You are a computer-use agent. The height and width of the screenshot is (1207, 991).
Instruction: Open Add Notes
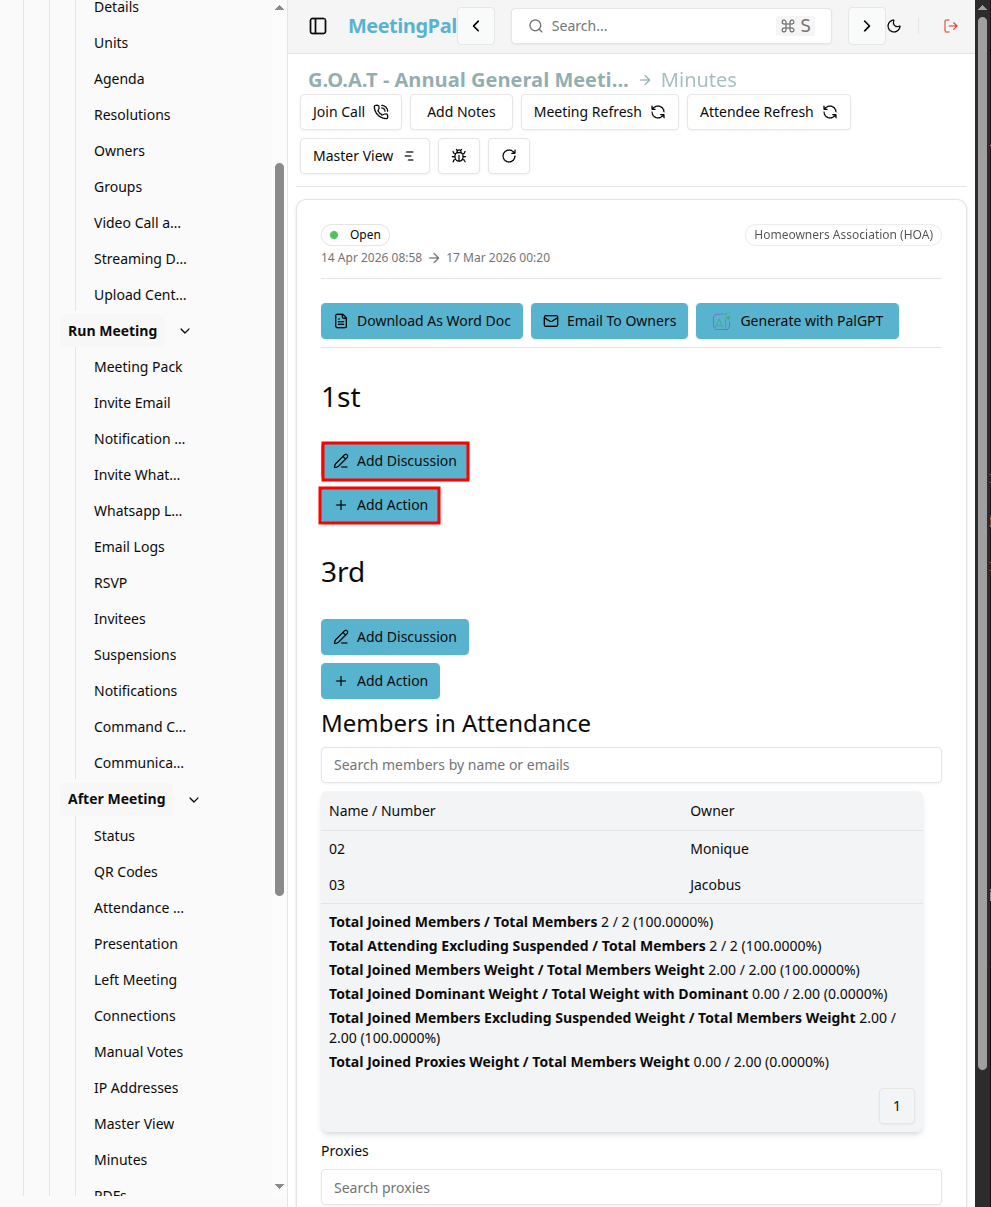click(461, 112)
